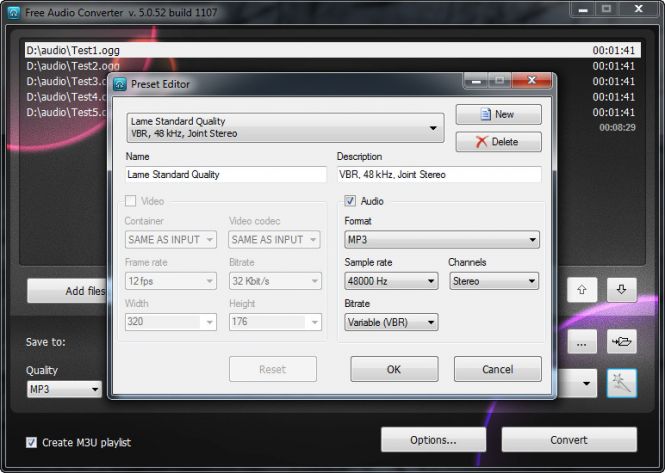Select the D:\audio\Test4 file row
This screenshot has height=473, width=665.
(67, 97)
